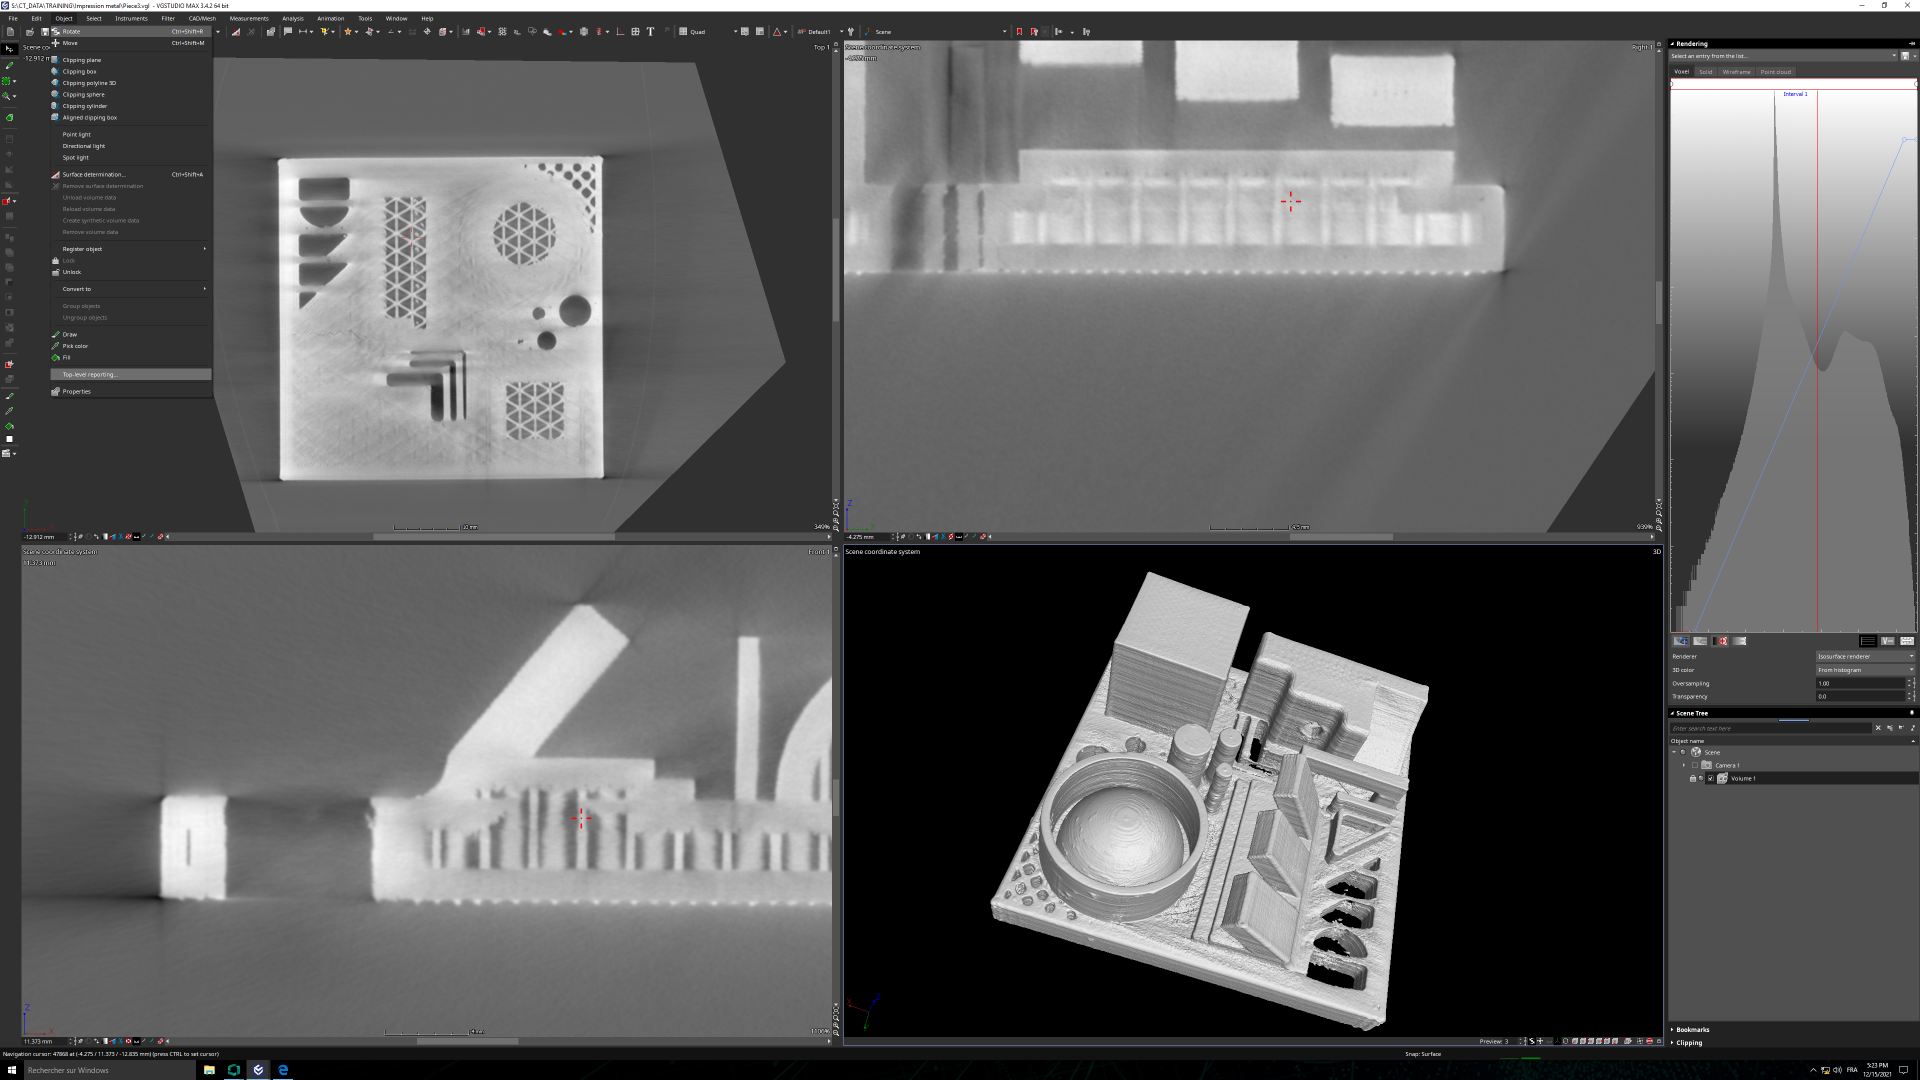This screenshot has height=1080, width=1920.
Task: Click the new file icon in toolbar
Action: click(x=10, y=32)
